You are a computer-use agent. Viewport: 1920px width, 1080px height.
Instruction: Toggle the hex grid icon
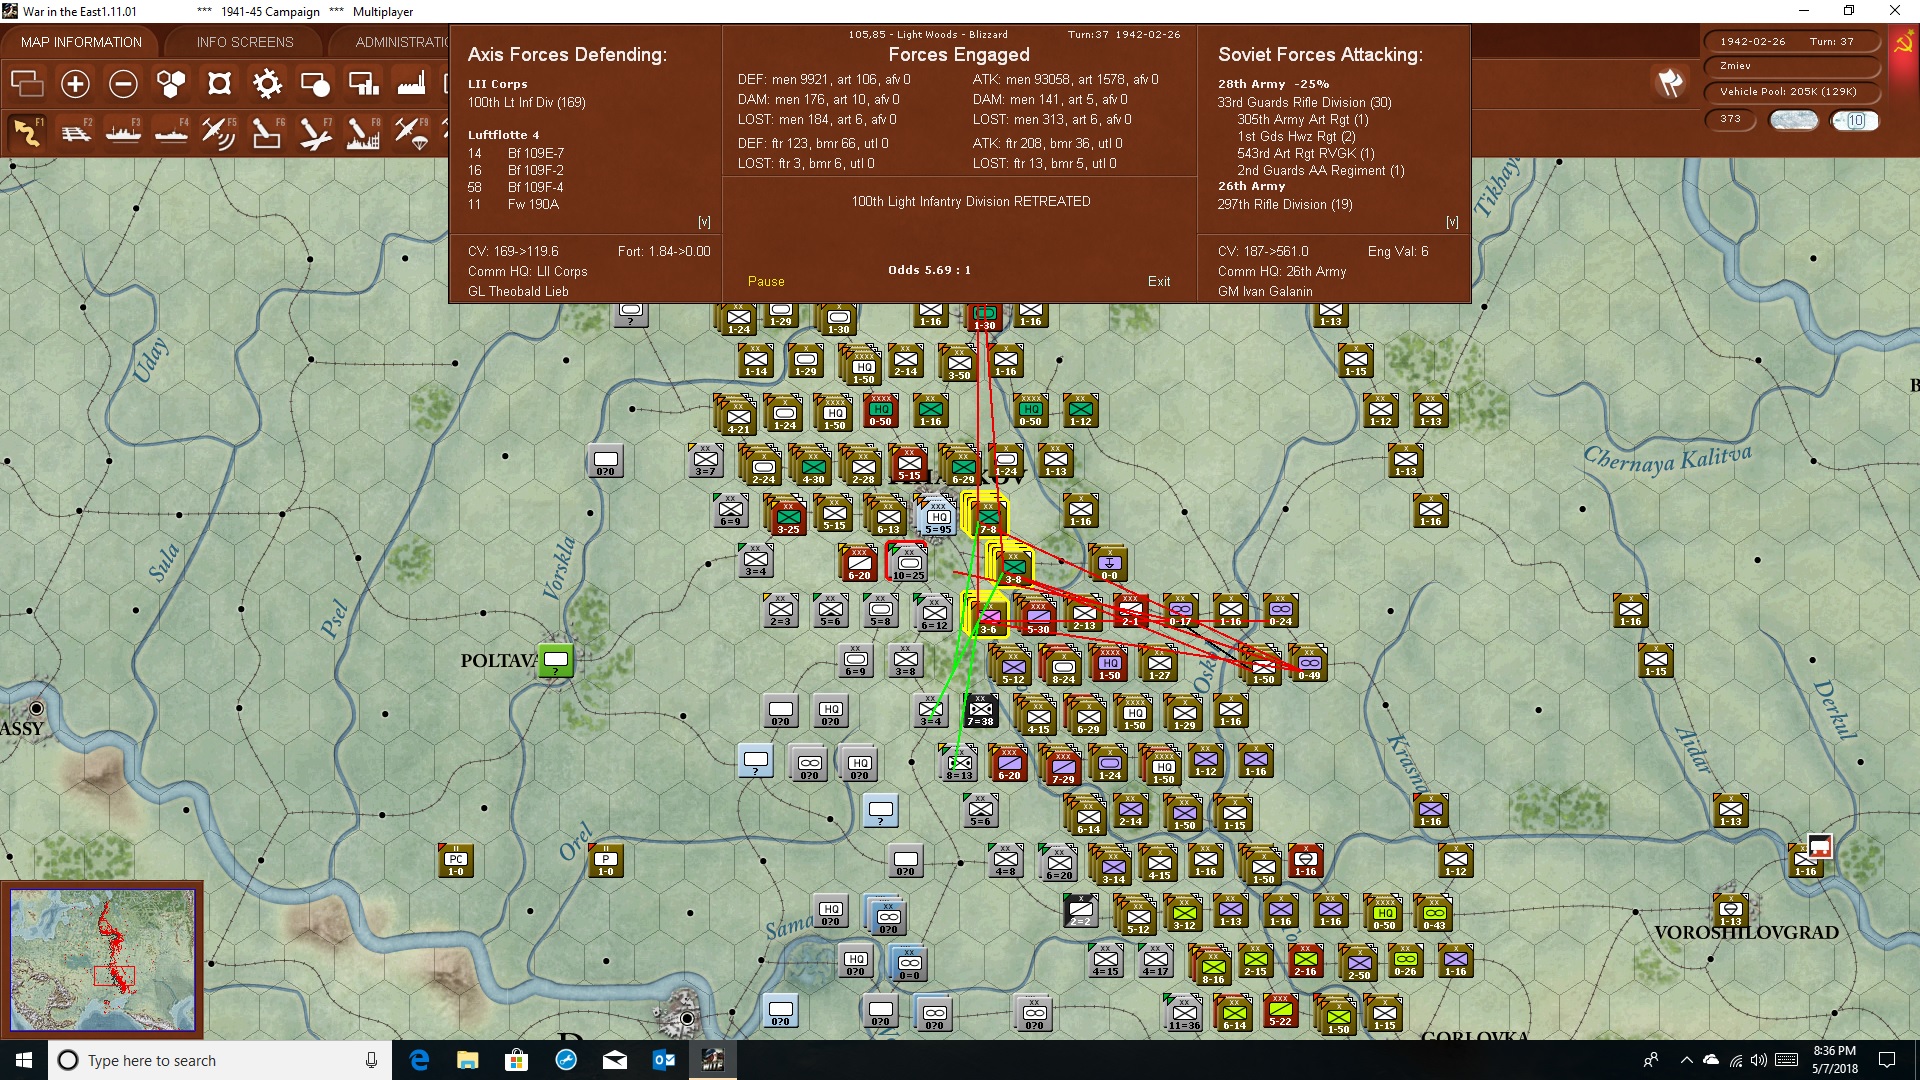tap(171, 84)
